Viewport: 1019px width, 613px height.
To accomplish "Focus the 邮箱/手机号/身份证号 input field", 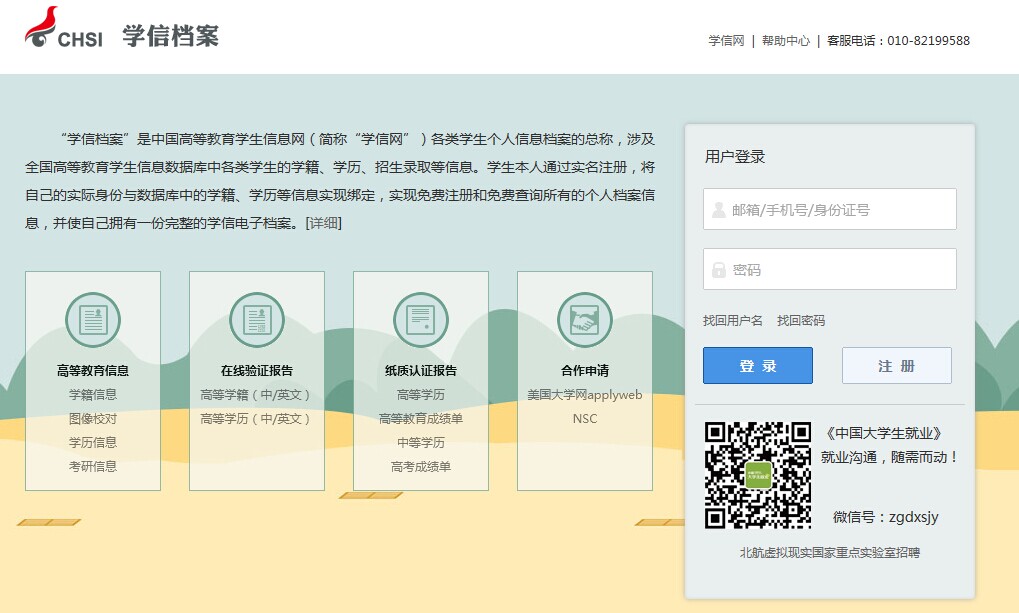I will [x=840, y=210].
